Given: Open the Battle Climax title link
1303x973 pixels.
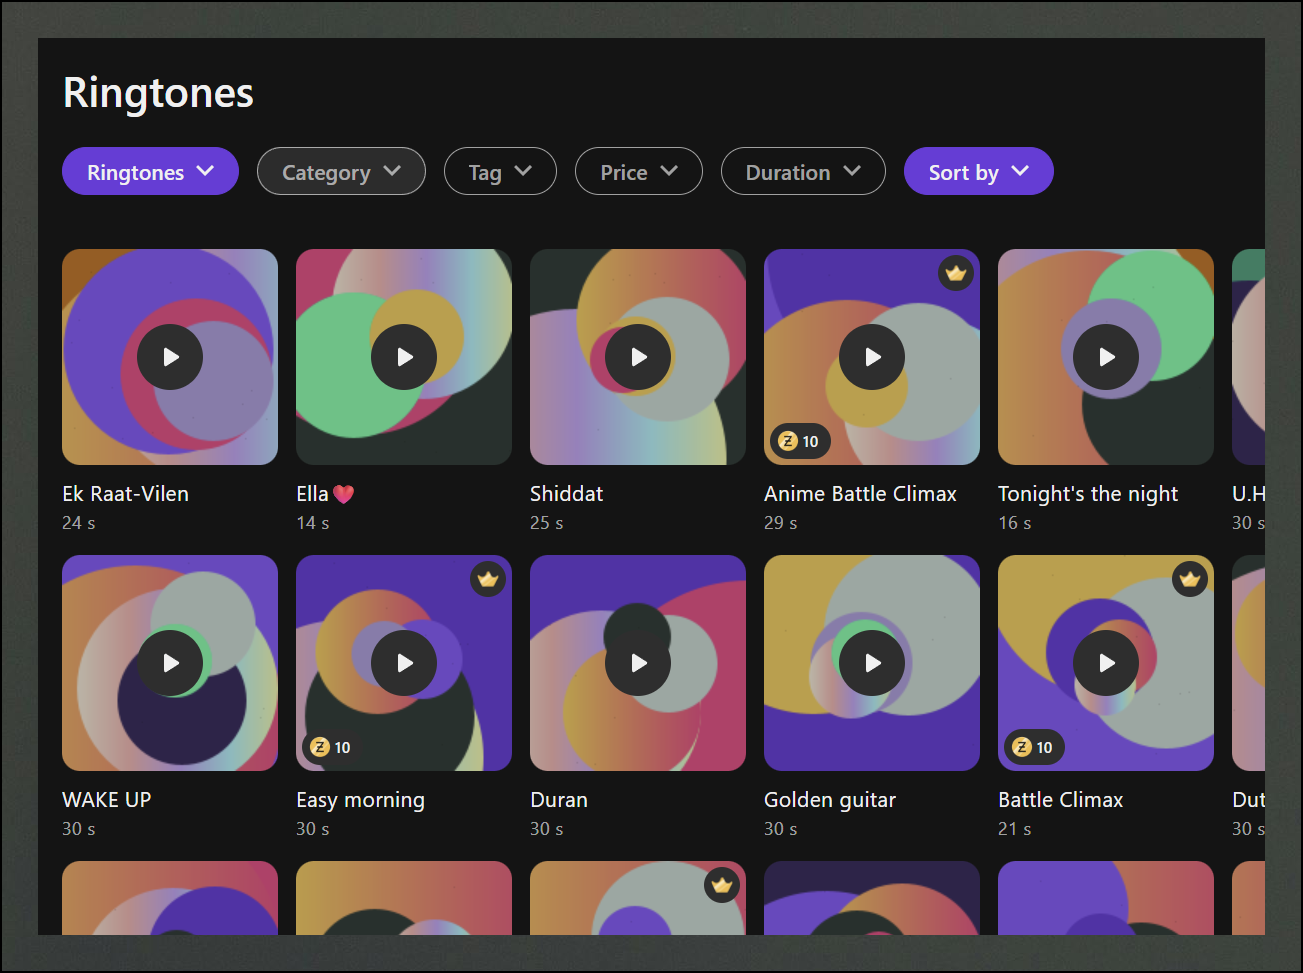Looking at the screenshot, I should click(1061, 800).
